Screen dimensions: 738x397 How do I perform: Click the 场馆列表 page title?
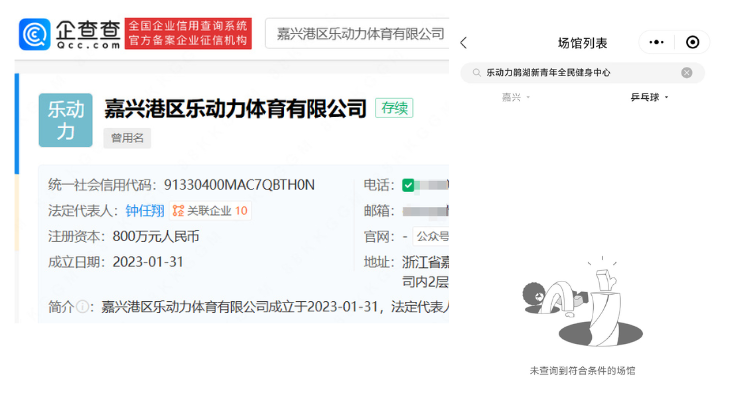(583, 43)
